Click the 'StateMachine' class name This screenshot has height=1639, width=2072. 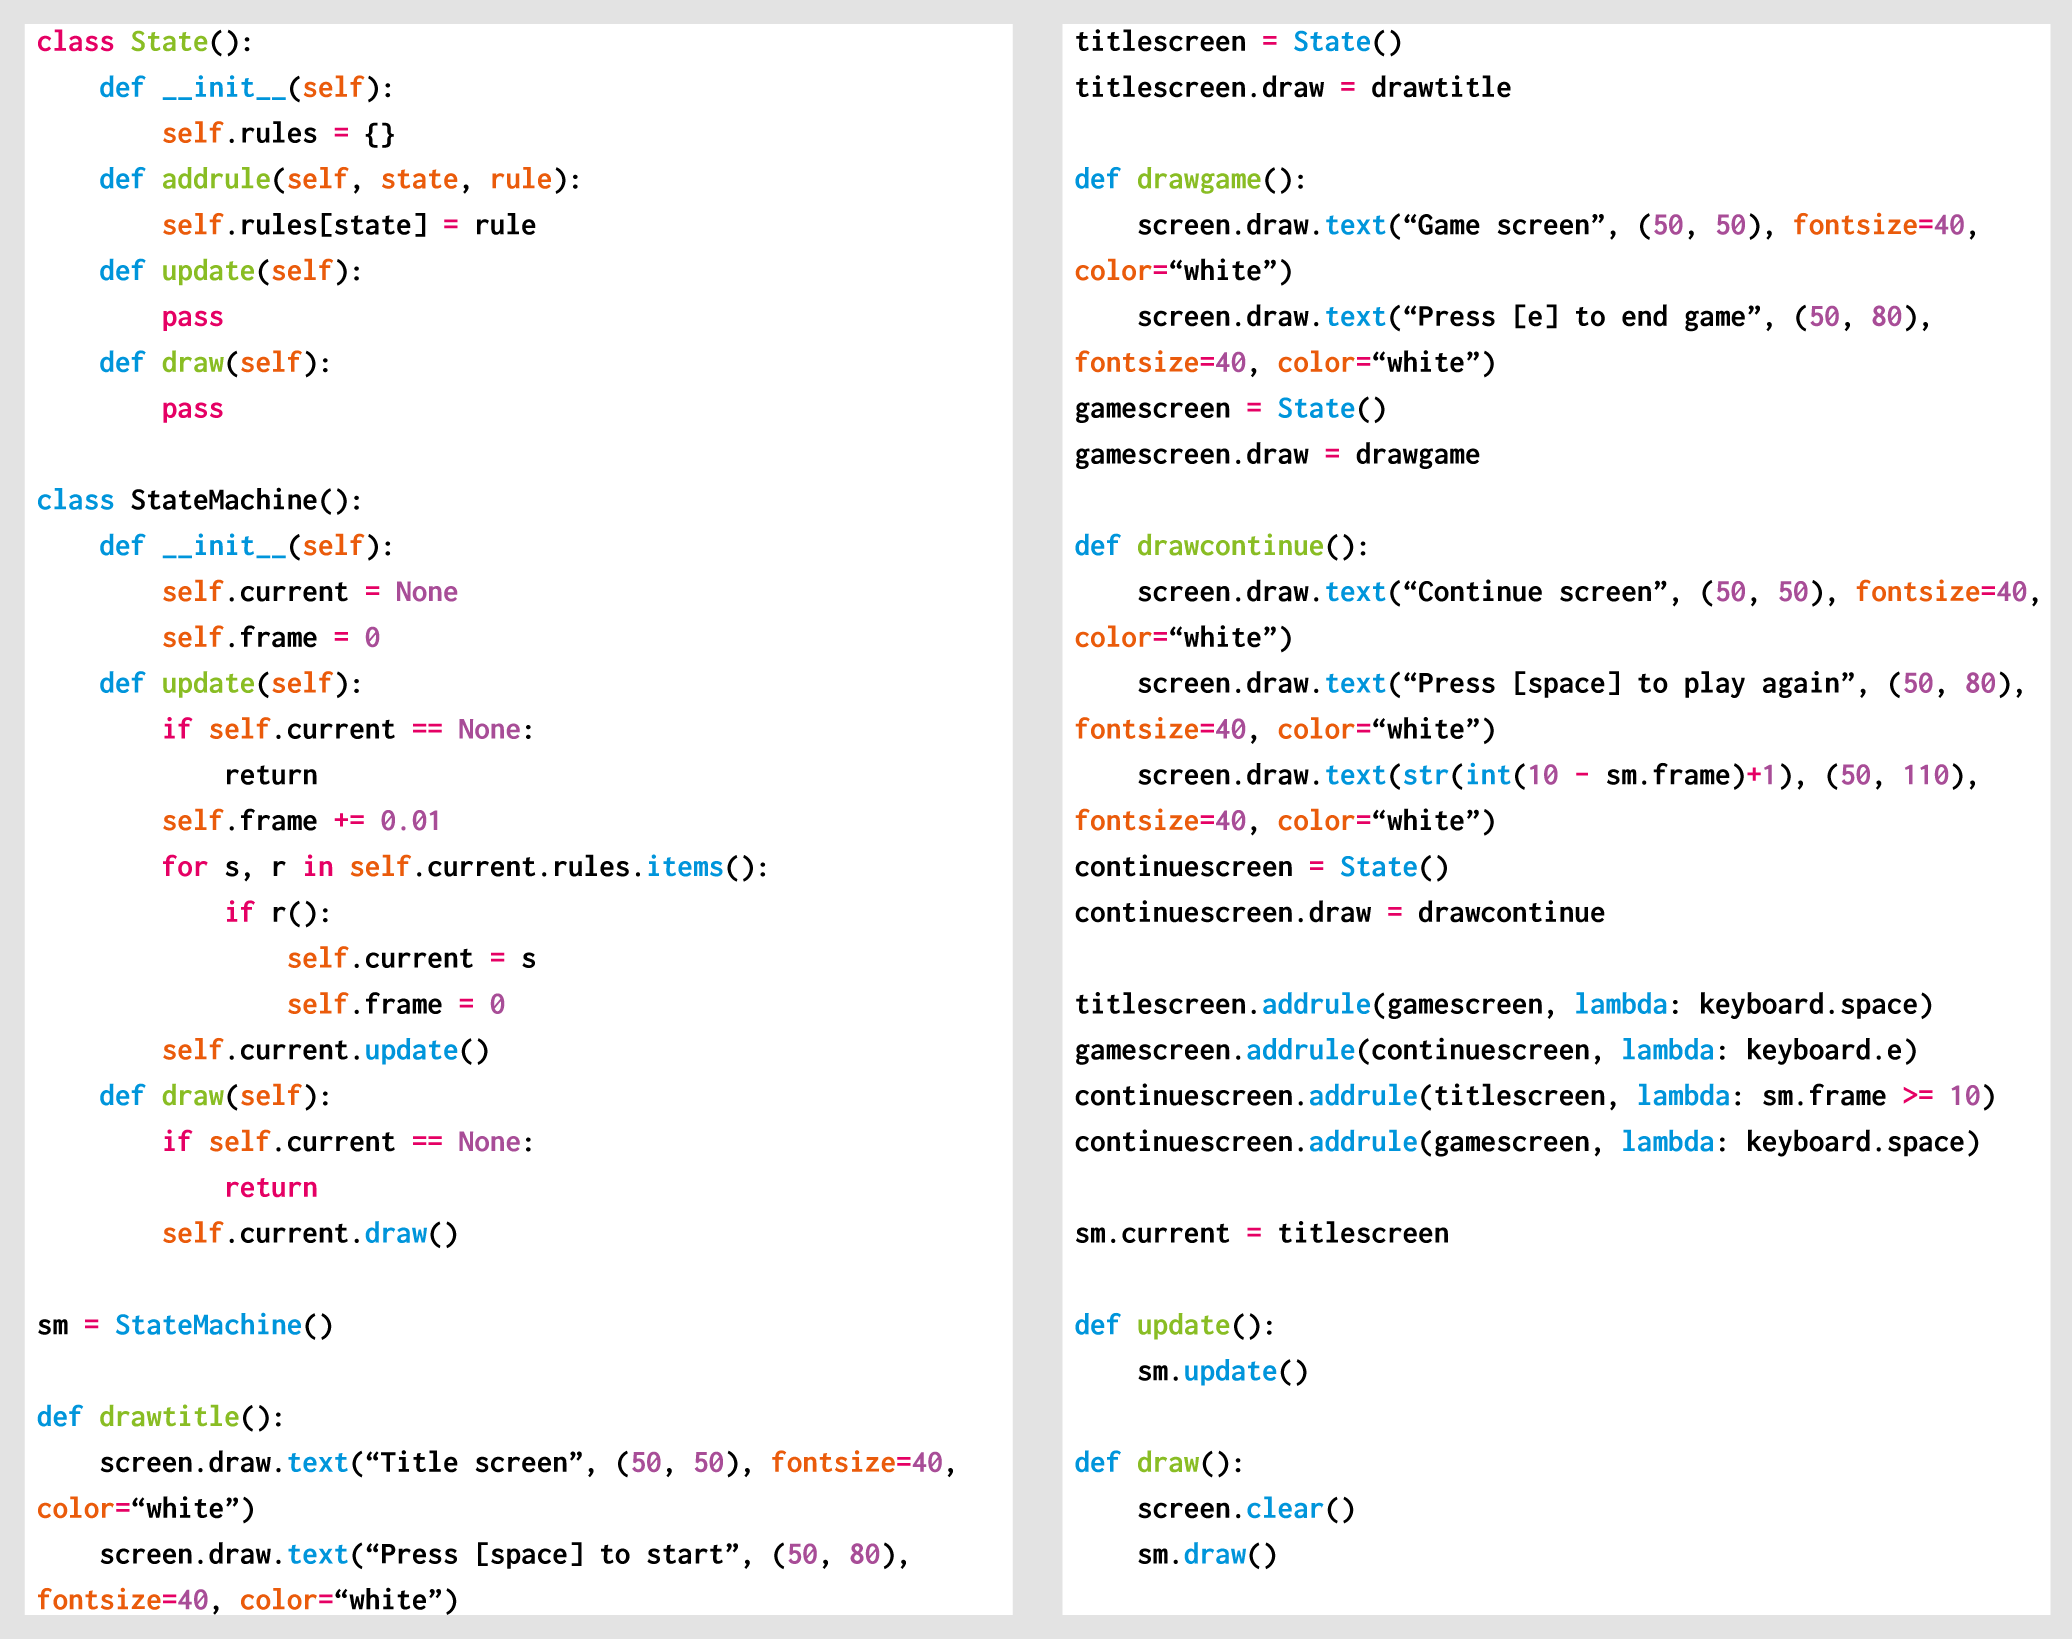click(224, 500)
